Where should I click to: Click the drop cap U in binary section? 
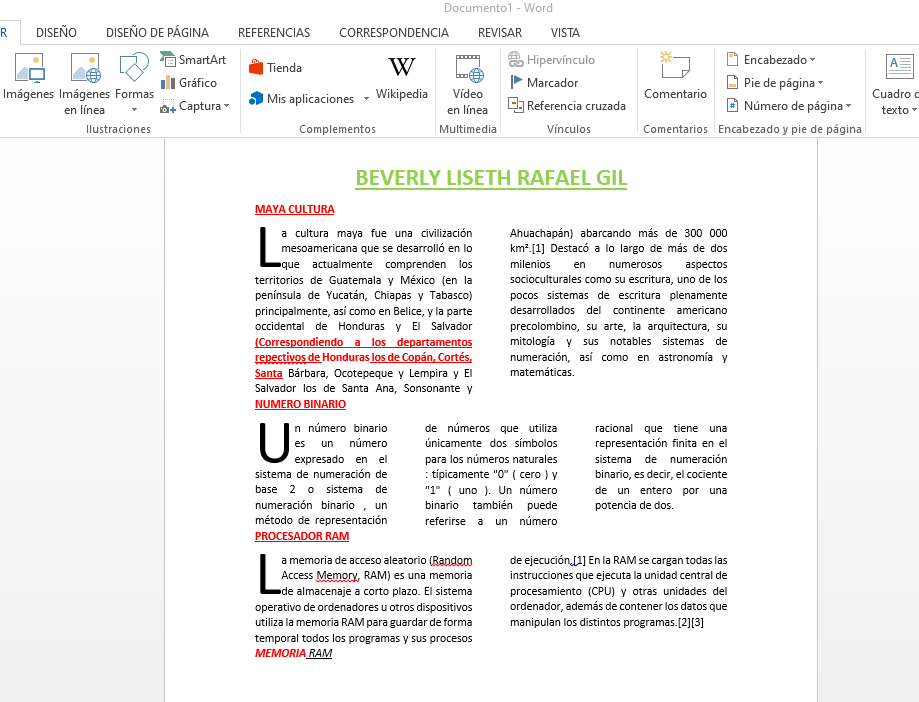click(274, 443)
